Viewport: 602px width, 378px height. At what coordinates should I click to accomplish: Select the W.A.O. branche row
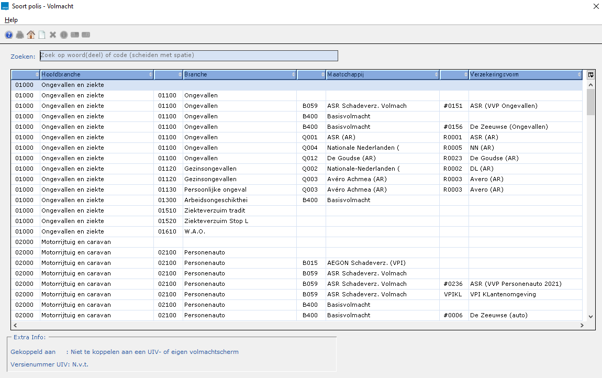coord(297,231)
